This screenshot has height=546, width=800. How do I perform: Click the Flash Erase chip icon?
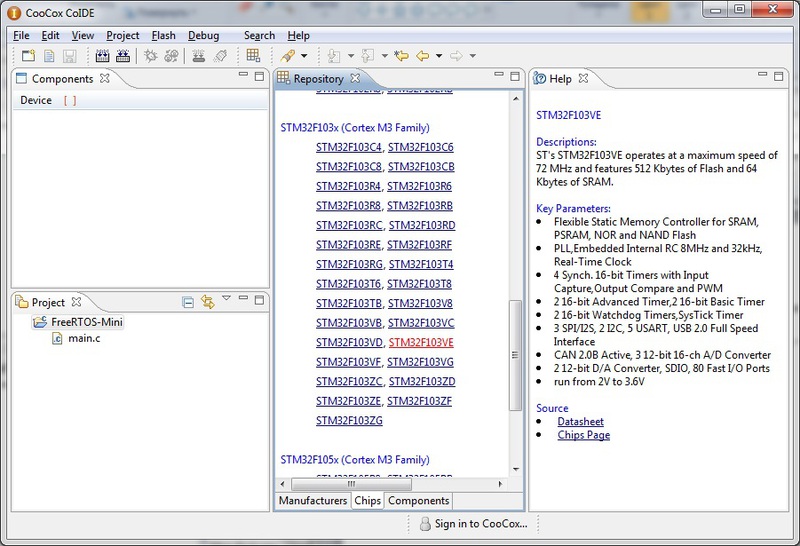220,56
